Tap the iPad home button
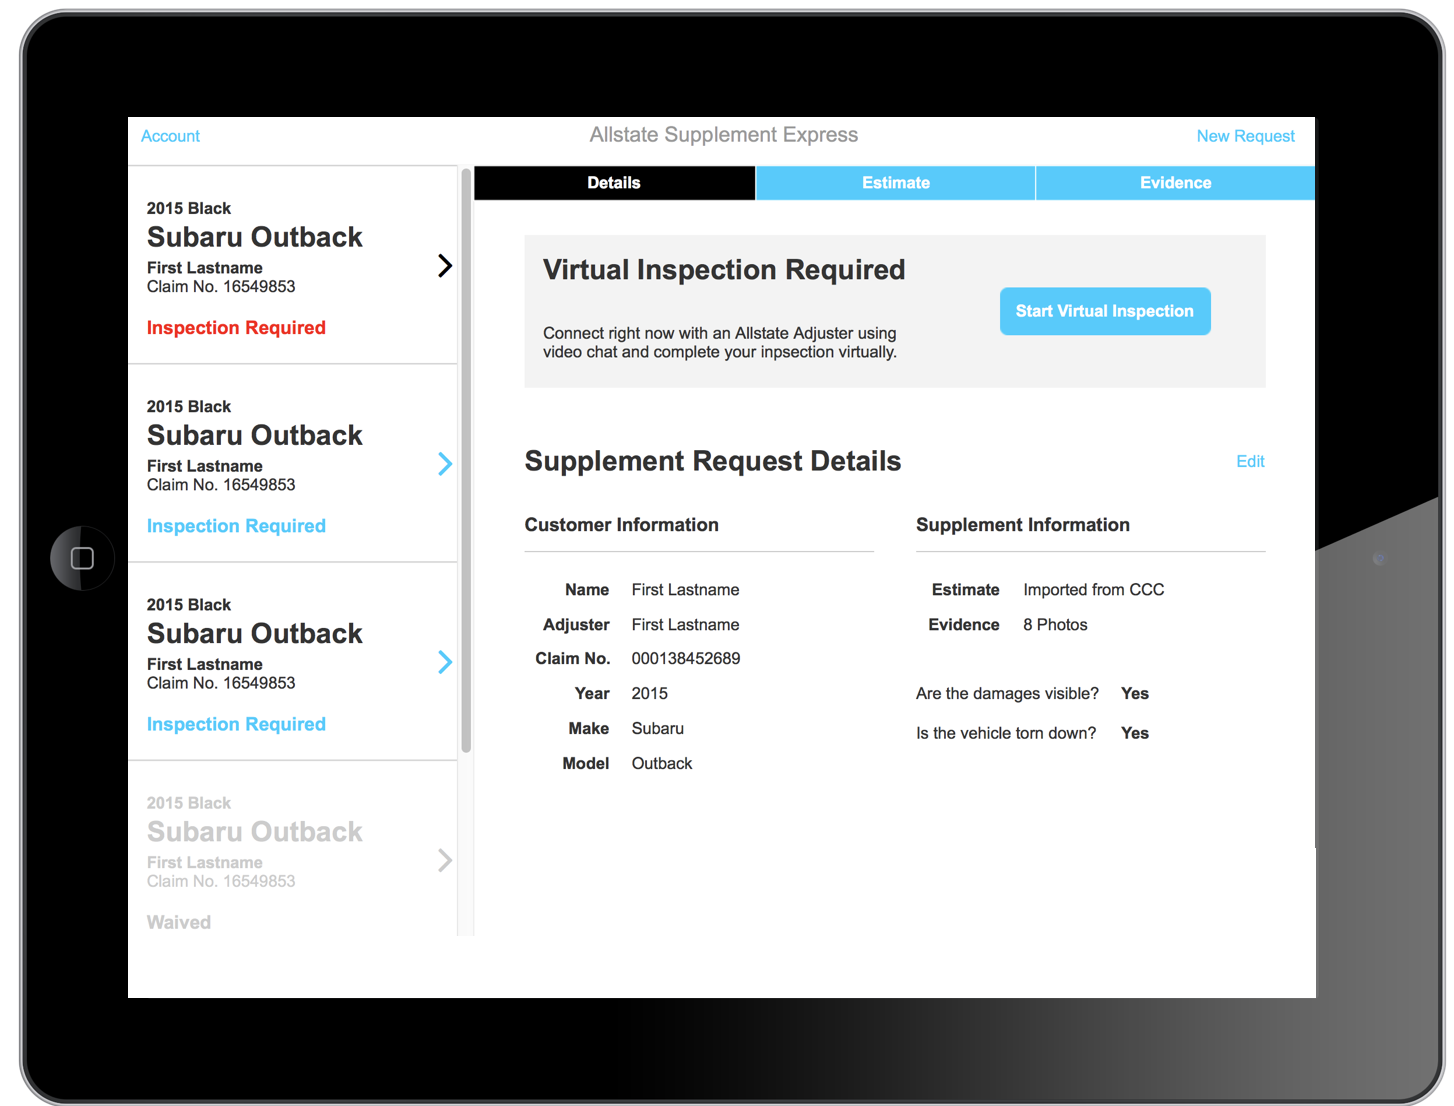The image size is (1454, 1106). click(82, 558)
